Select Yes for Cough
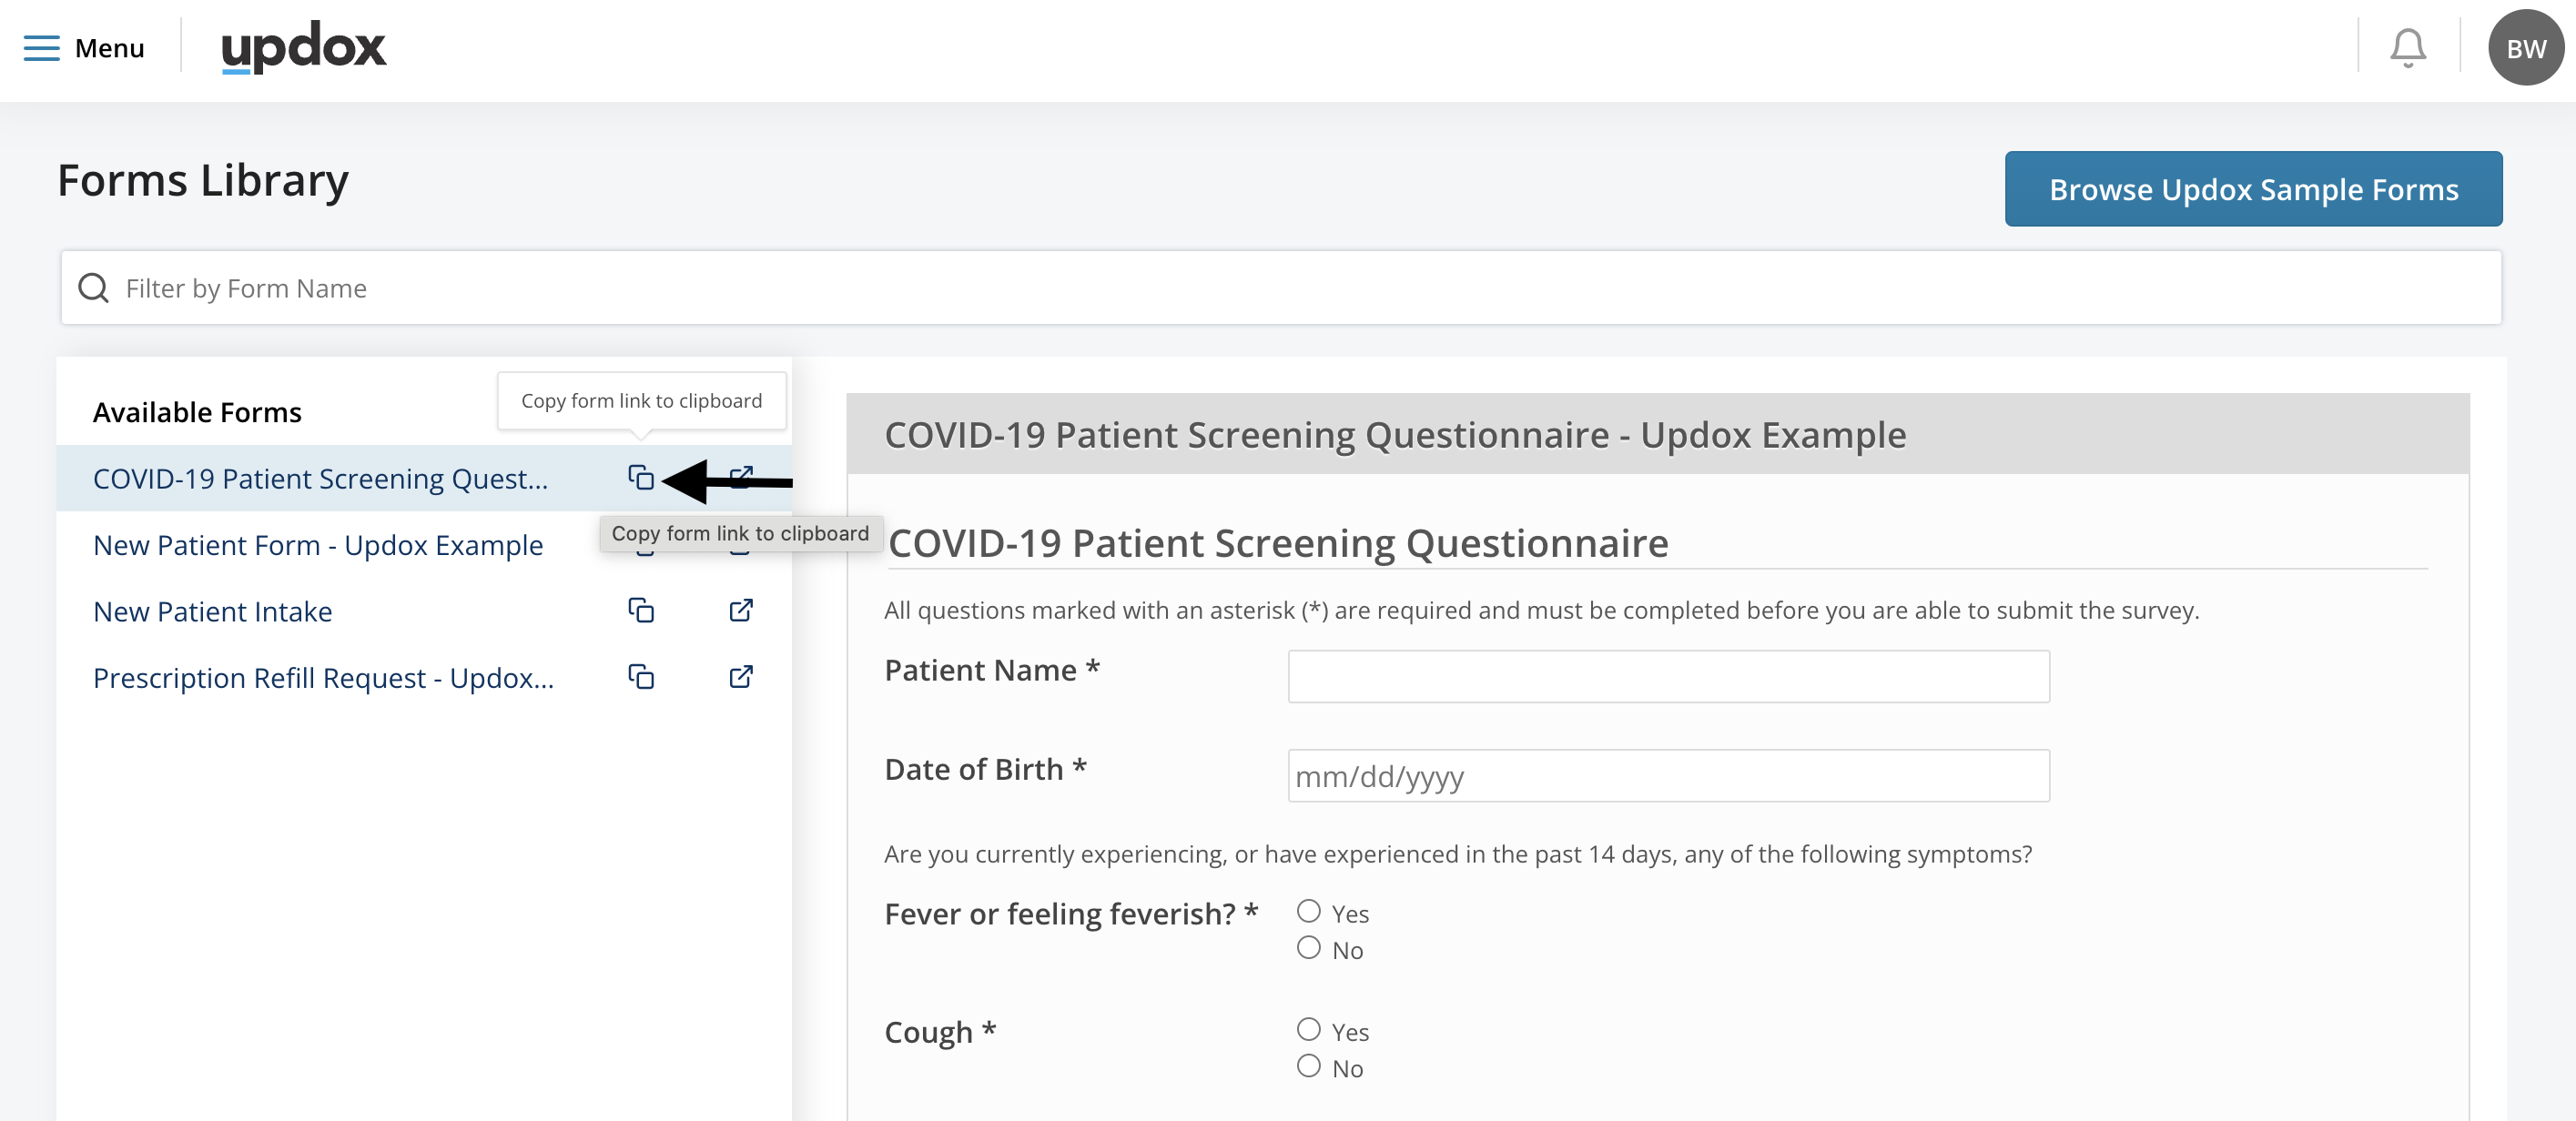This screenshot has width=2576, height=1121. (x=1308, y=1029)
